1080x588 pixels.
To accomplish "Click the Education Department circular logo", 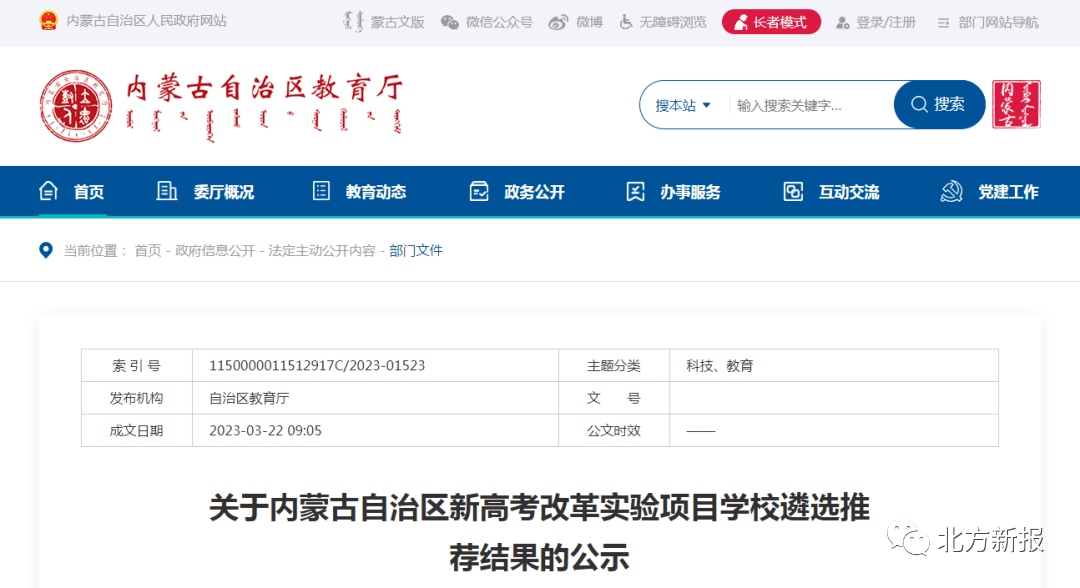I will coord(76,106).
